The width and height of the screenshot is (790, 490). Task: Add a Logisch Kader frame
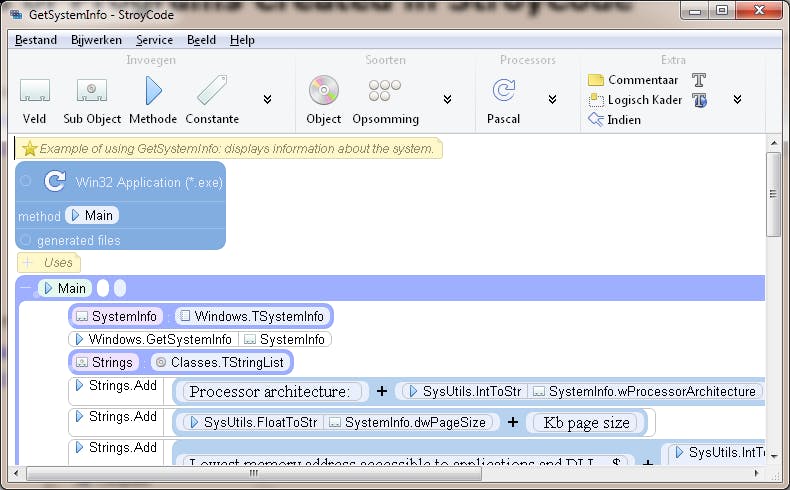[635, 100]
